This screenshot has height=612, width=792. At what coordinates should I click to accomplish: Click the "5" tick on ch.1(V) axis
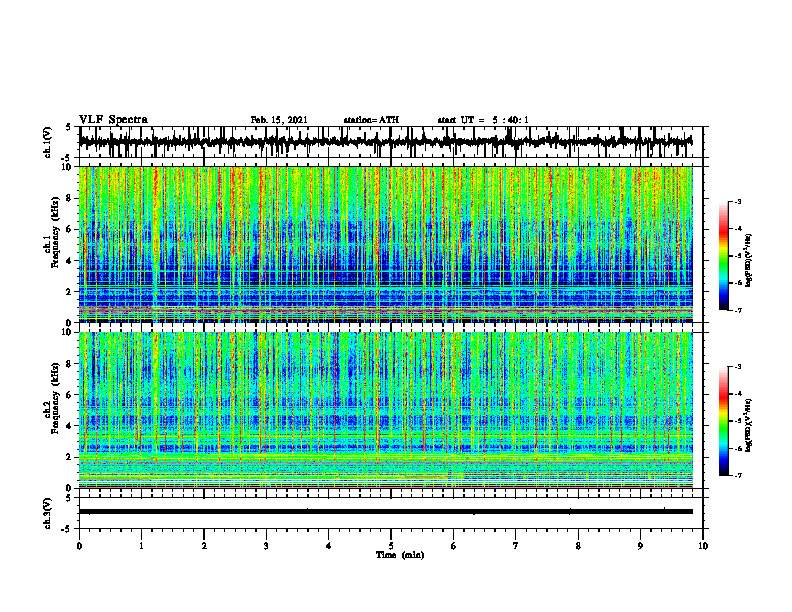69,128
